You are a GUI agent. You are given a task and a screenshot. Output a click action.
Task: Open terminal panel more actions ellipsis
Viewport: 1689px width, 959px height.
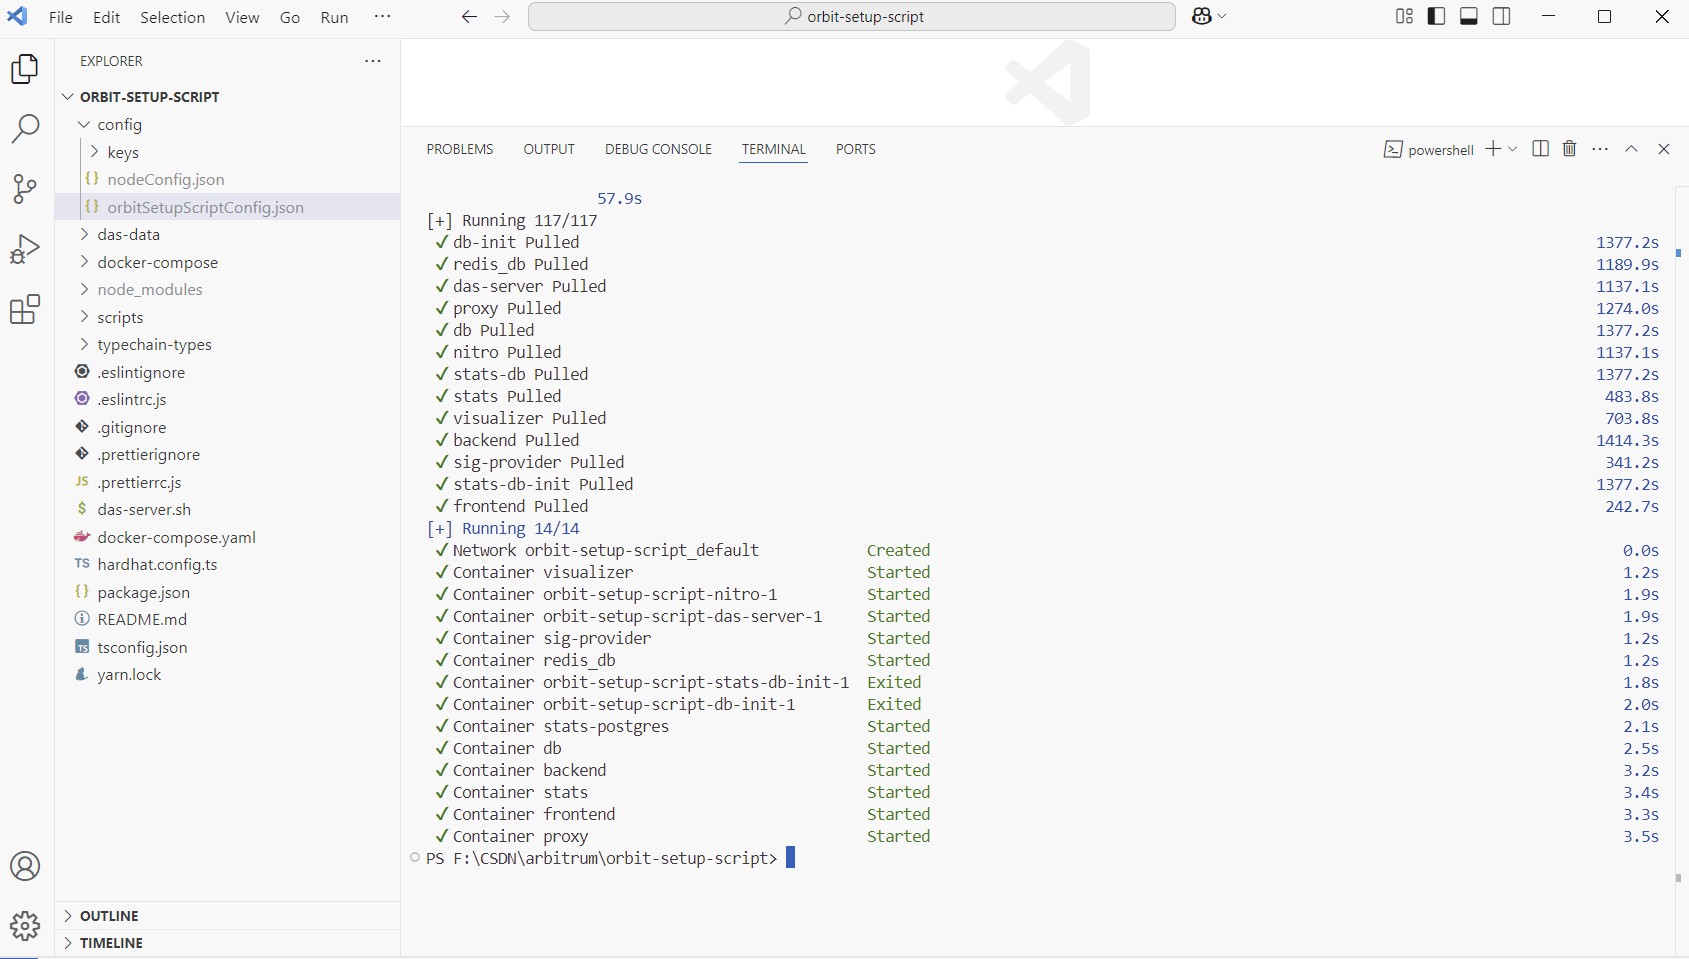click(x=1600, y=149)
